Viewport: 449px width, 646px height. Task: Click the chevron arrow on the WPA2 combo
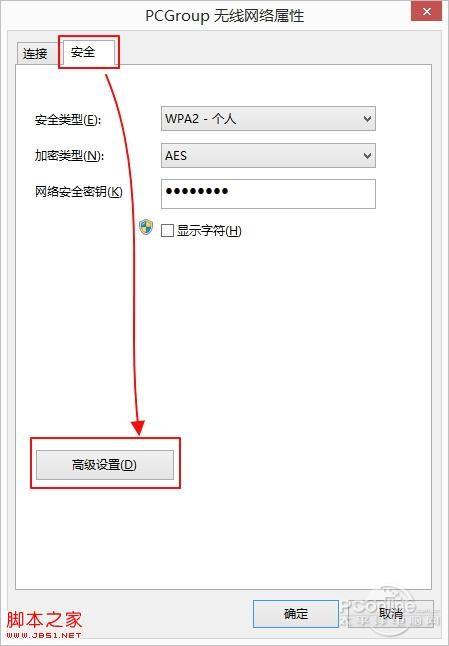pyautogui.click(x=367, y=119)
